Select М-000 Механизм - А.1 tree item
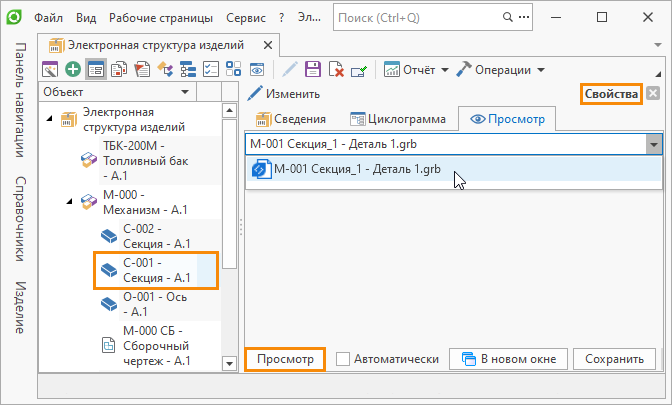This screenshot has width=672, height=405. [x=145, y=202]
